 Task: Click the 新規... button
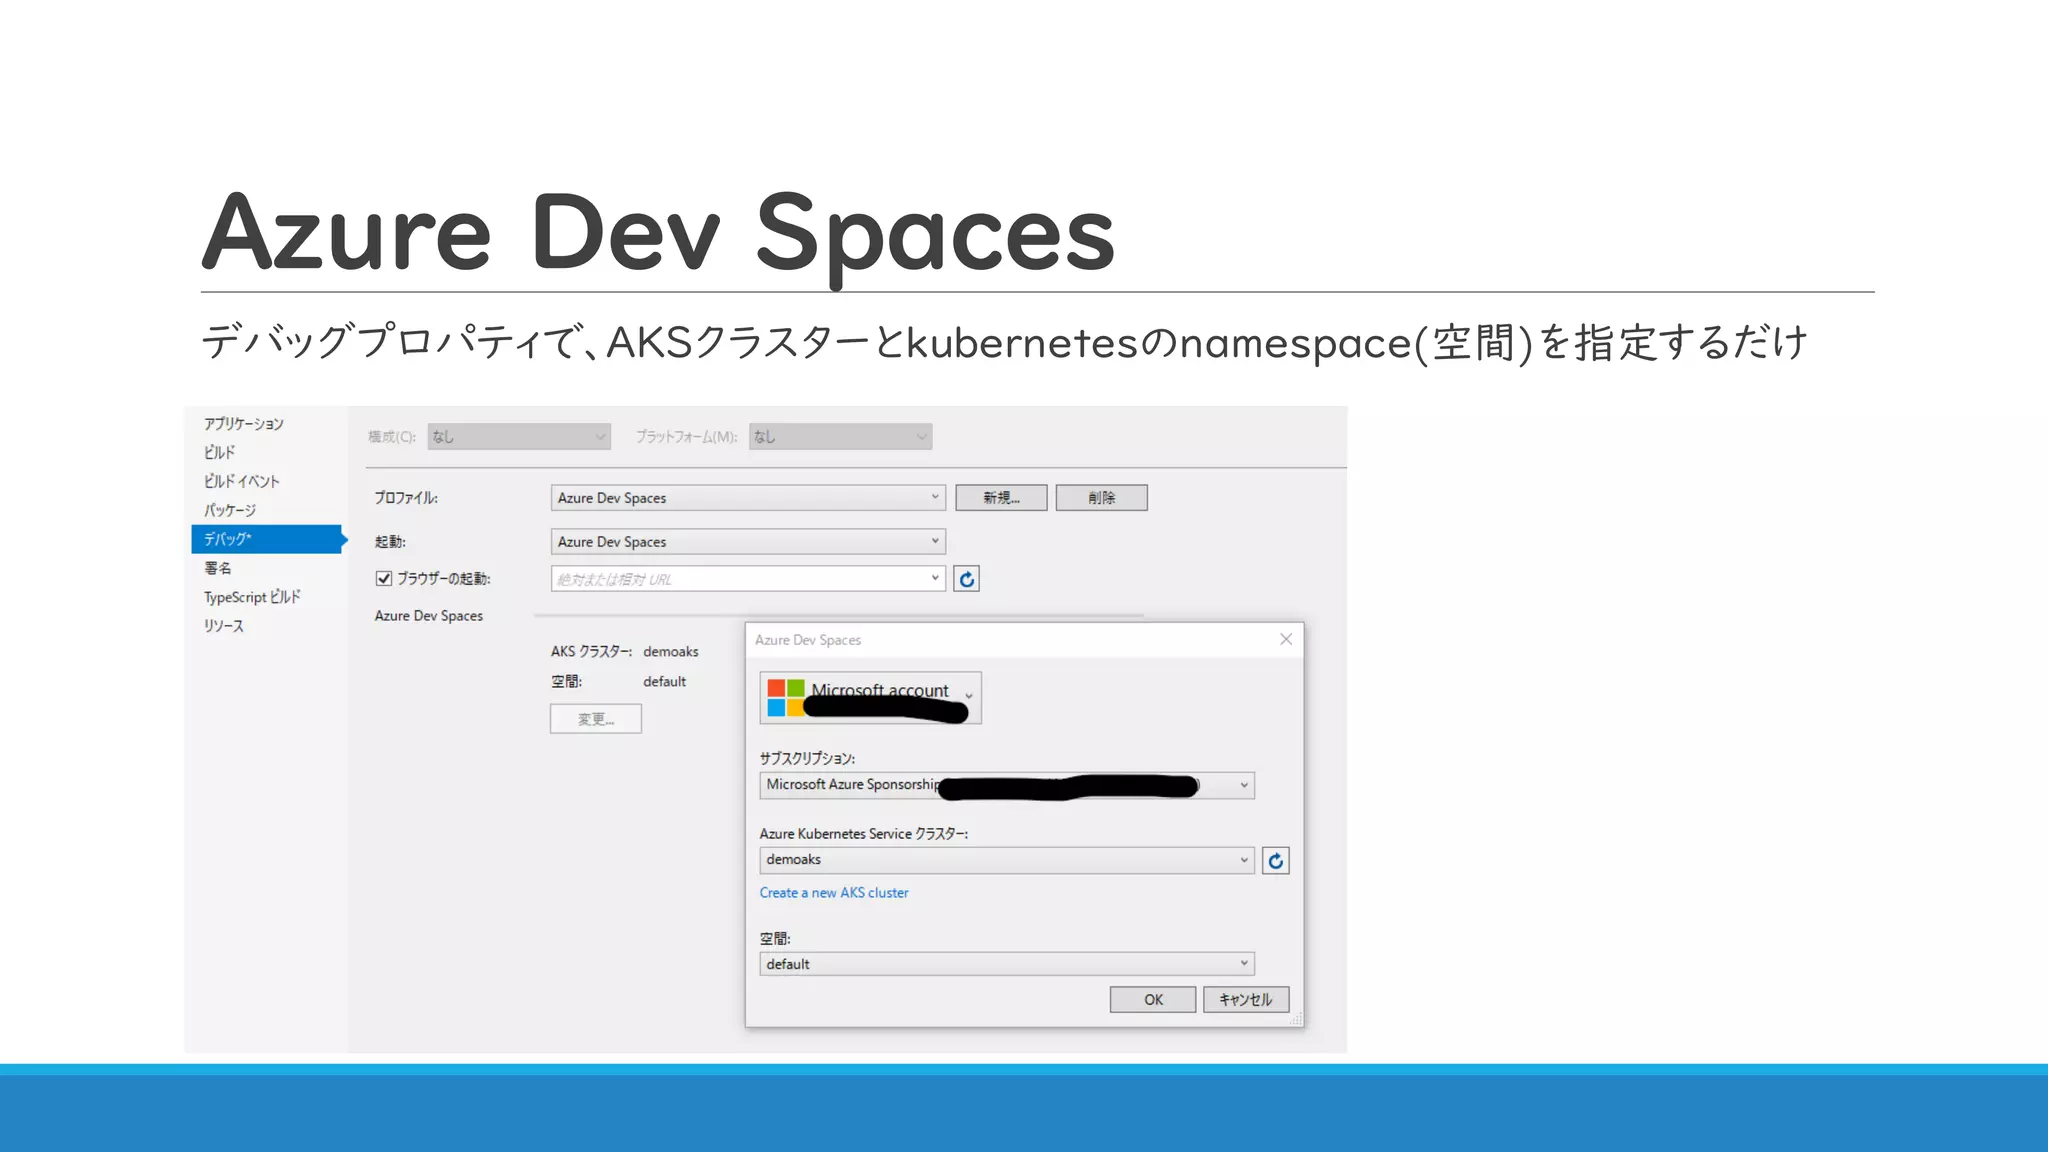click(1001, 498)
